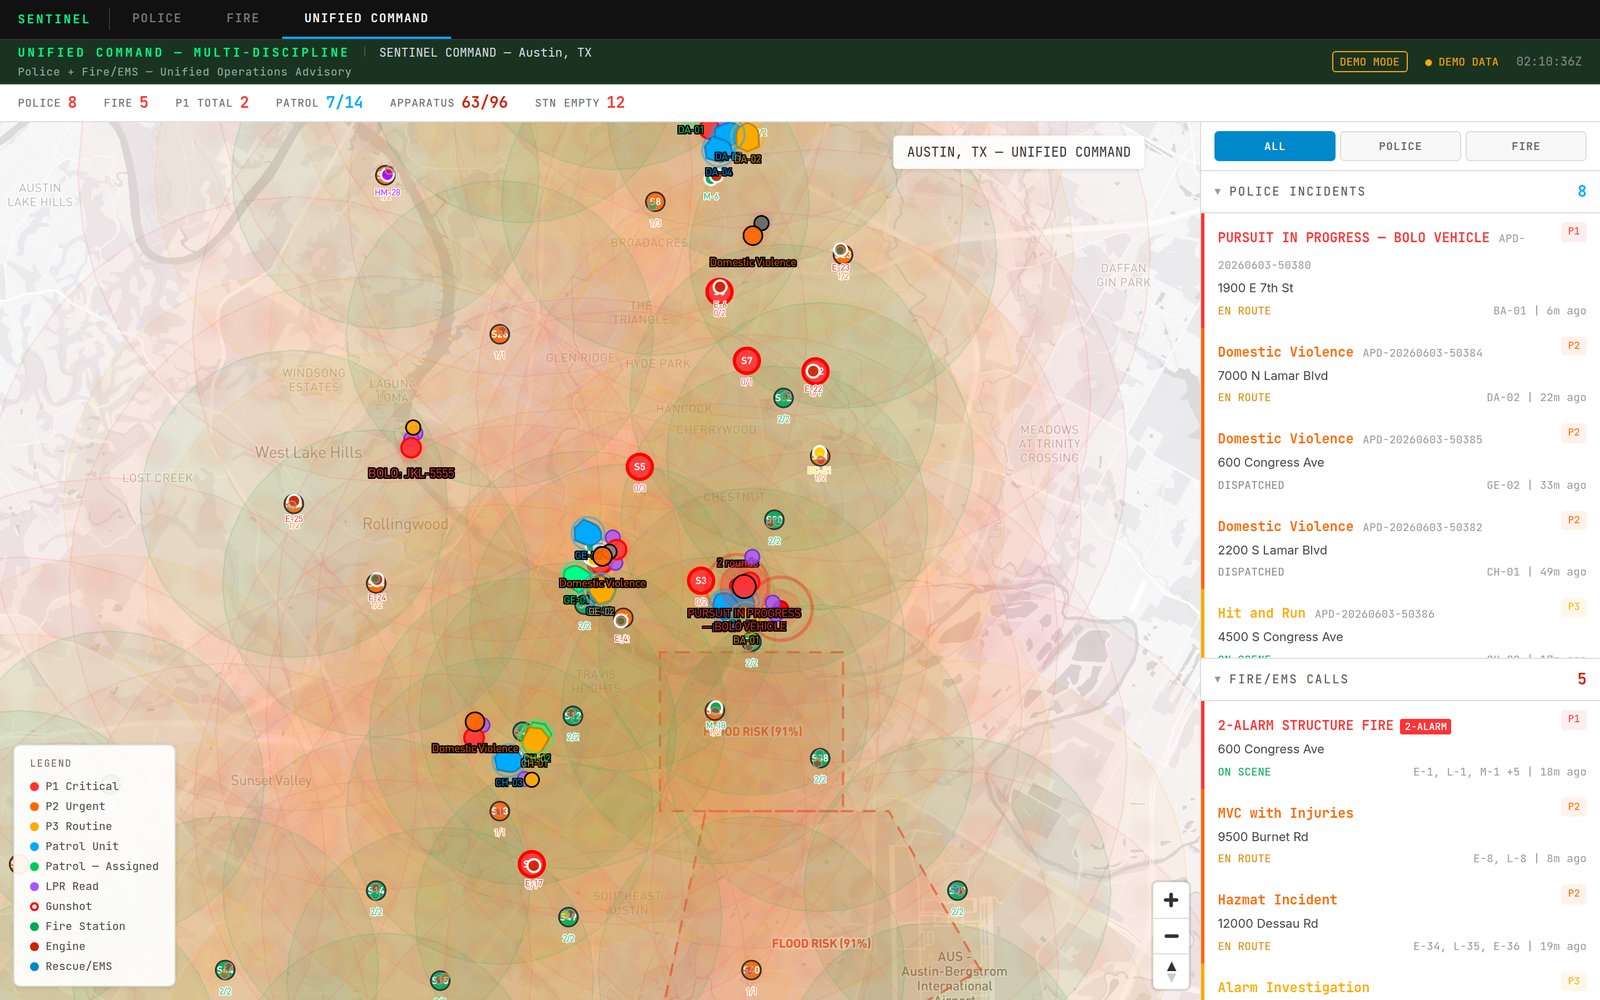Click the gunshot ring marker labeled 2
Viewport: 1600px width, 1000px height.
tap(815, 372)
